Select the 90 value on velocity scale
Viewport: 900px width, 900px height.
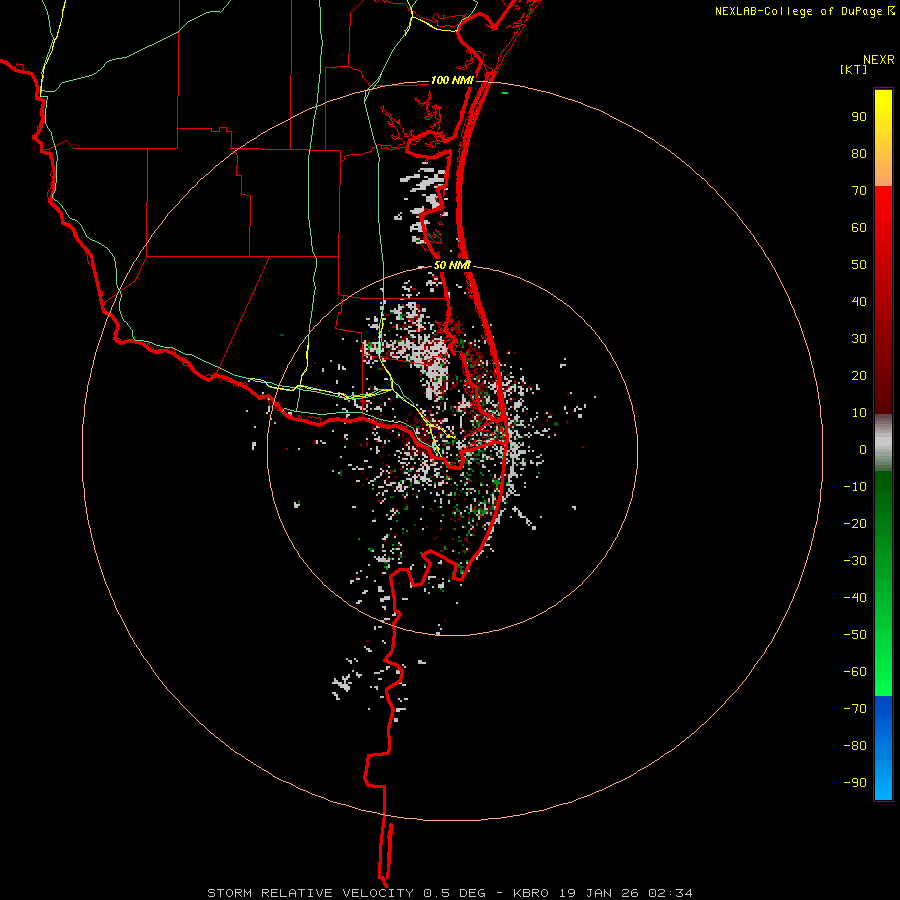[x=859, y=117]
